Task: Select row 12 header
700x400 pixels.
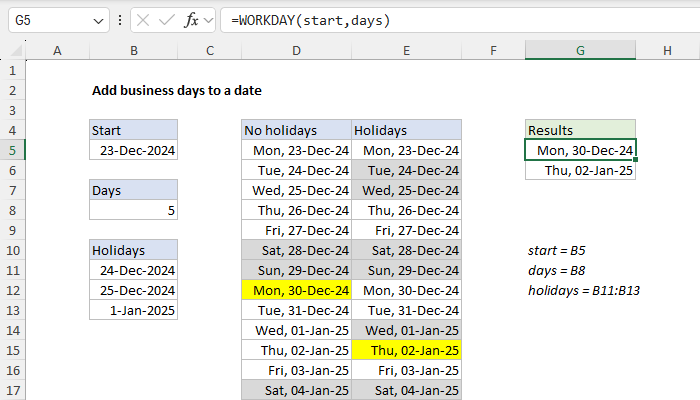Action: (x=12, y=291)
